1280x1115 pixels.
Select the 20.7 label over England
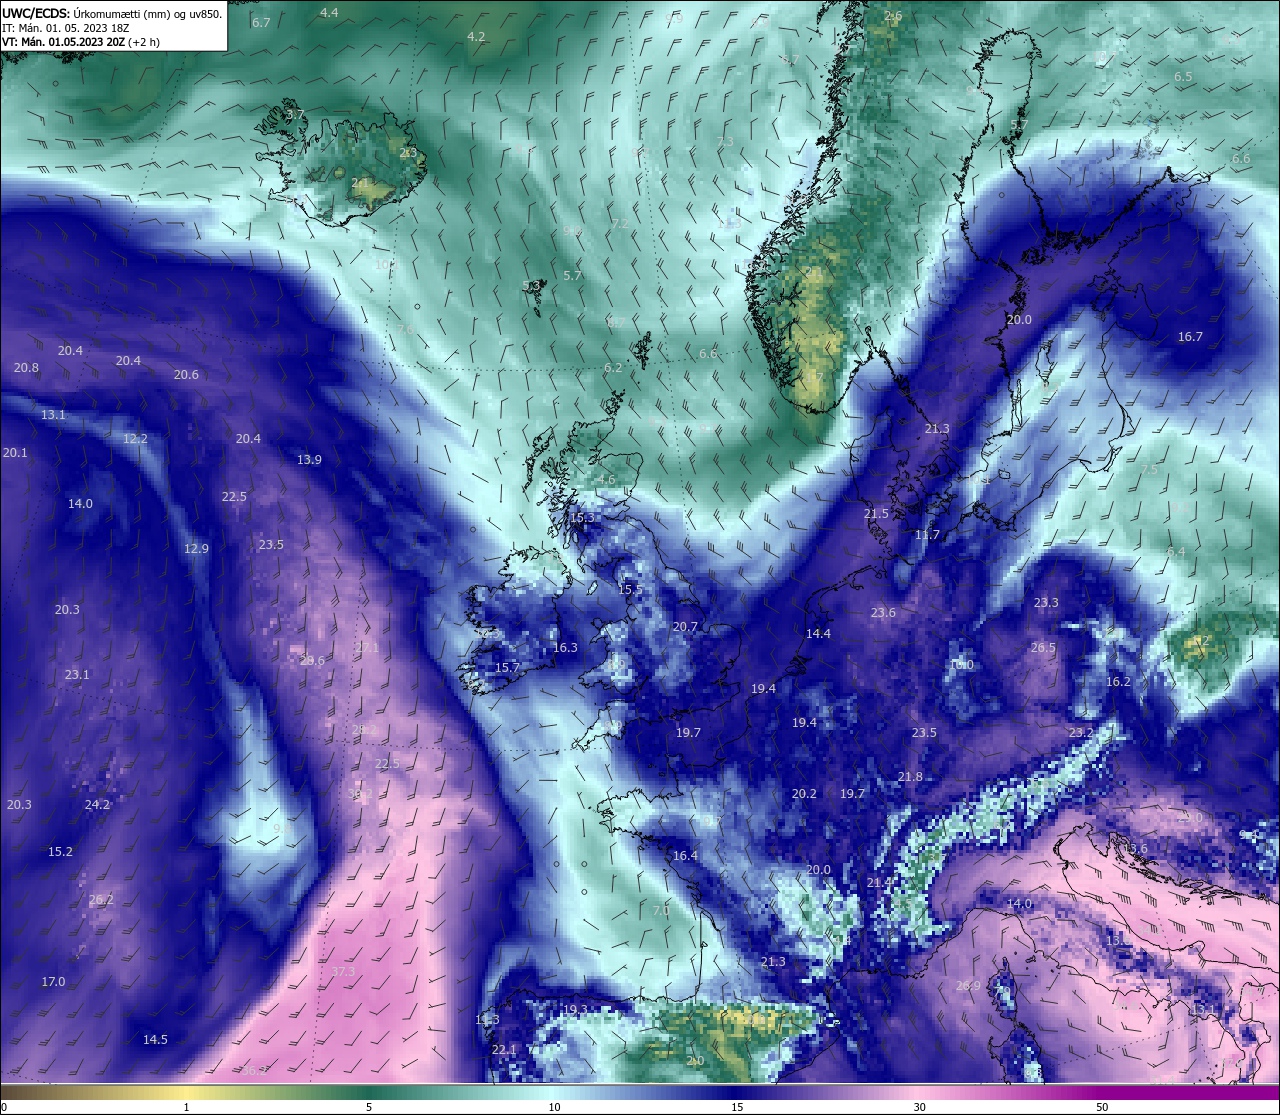(x=685, y=627)
